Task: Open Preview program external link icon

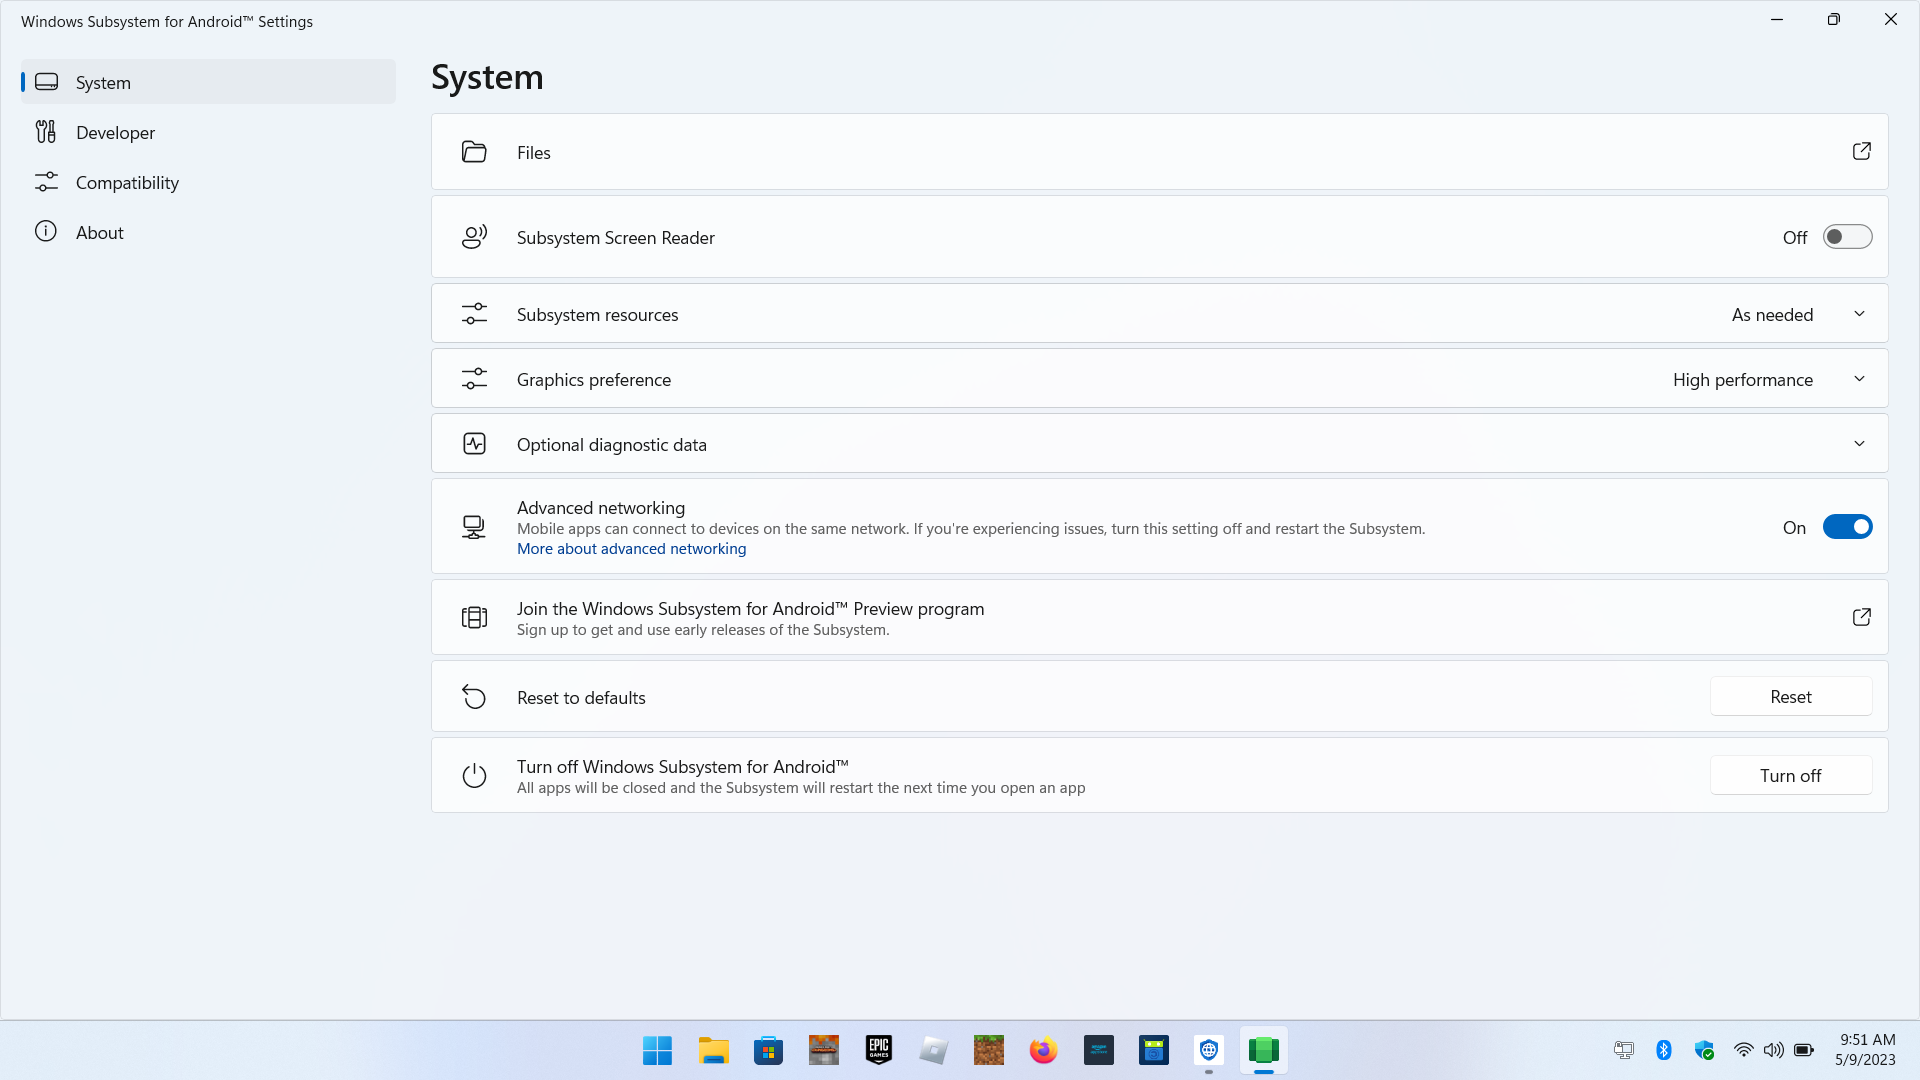Action: coord(1861,617)
